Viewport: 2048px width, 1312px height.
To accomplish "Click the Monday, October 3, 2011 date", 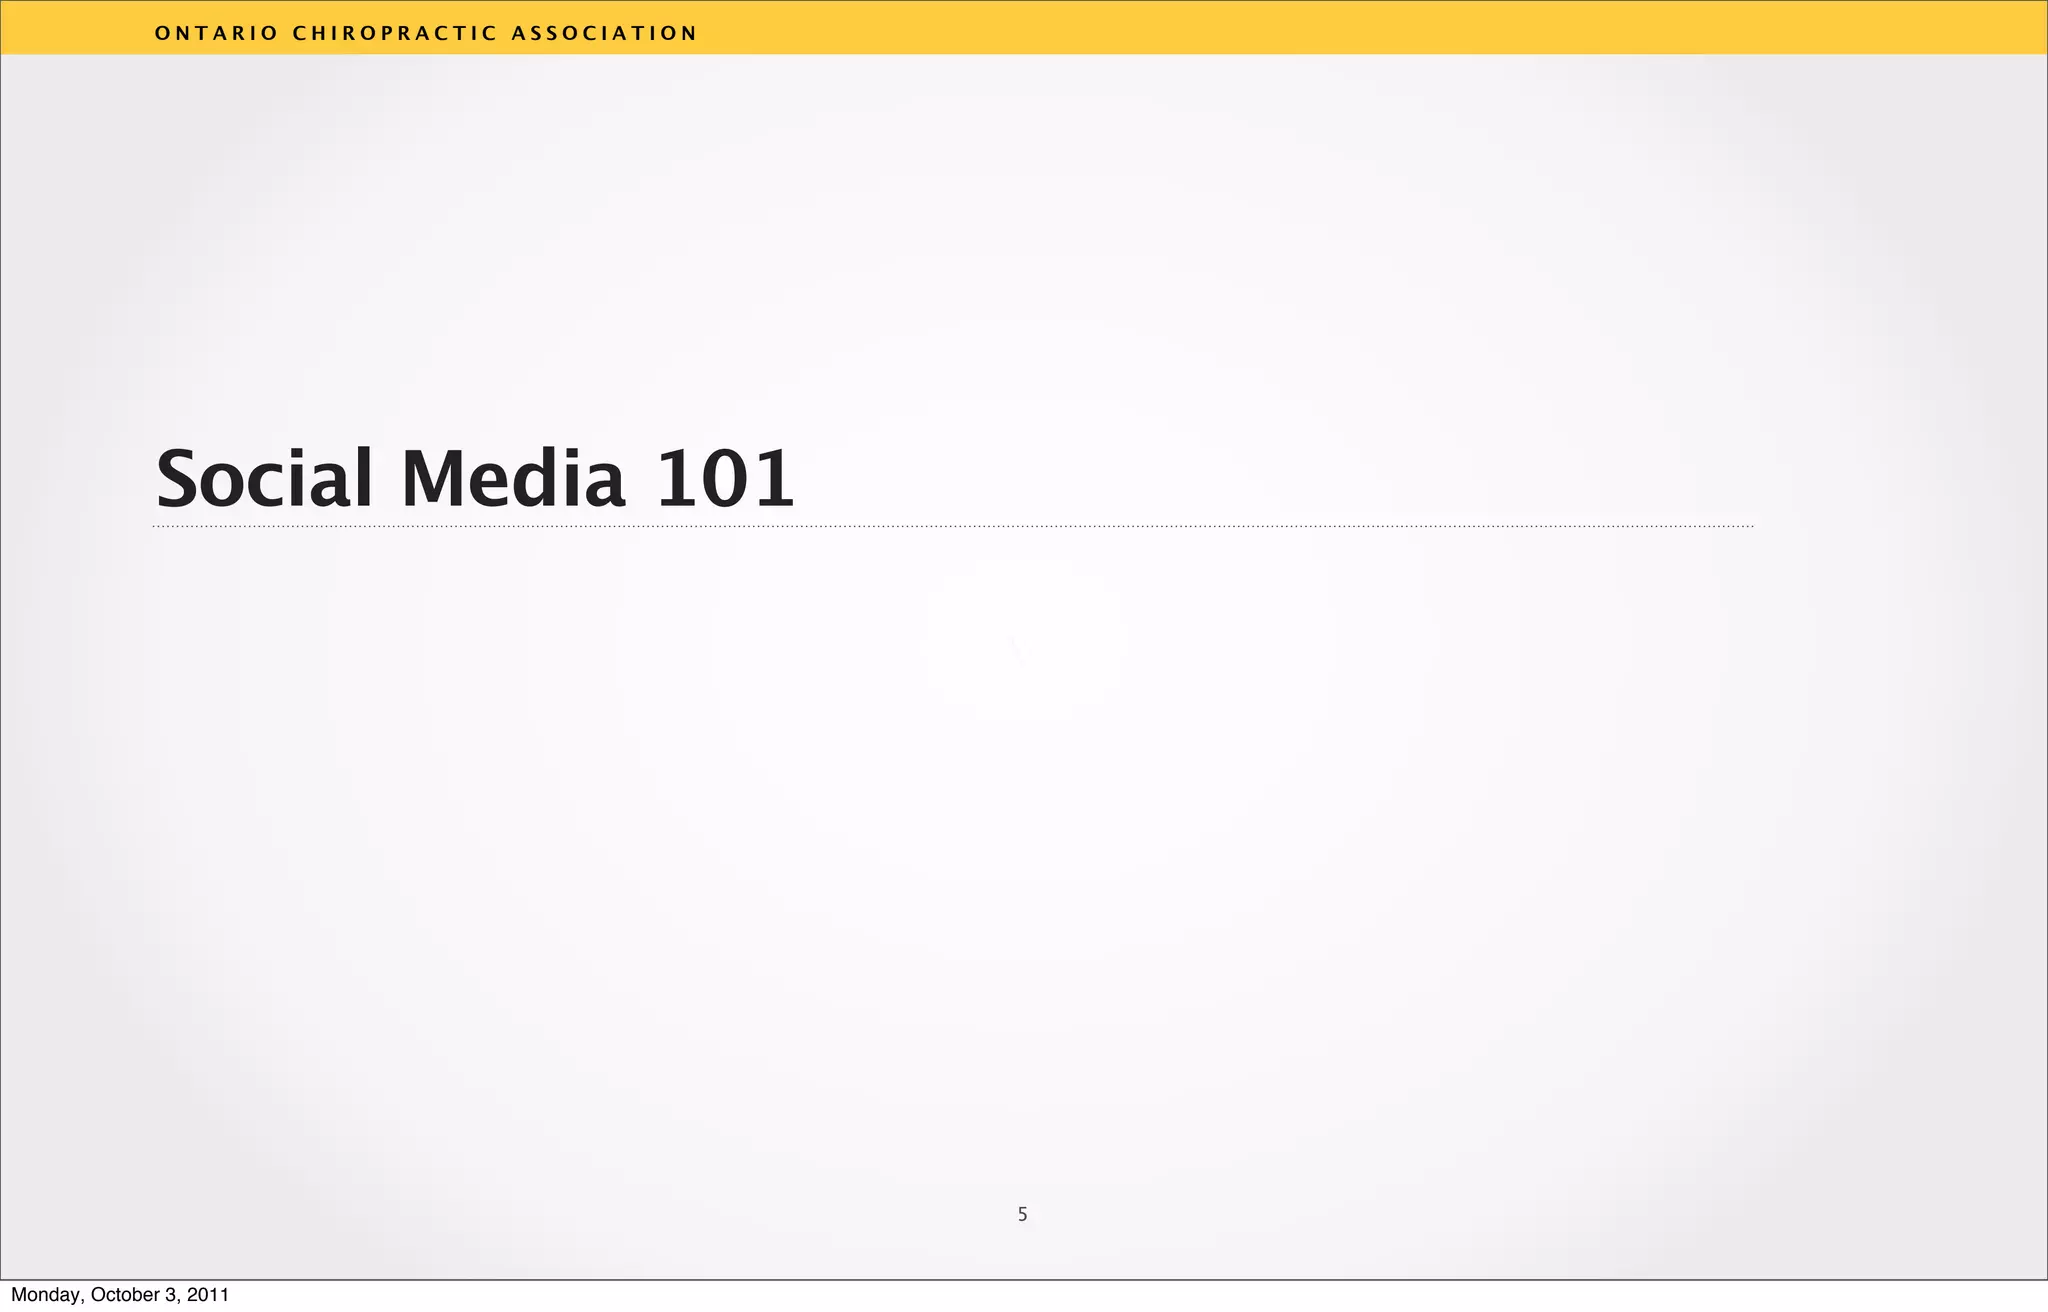I will click(x=120, y=1295).
